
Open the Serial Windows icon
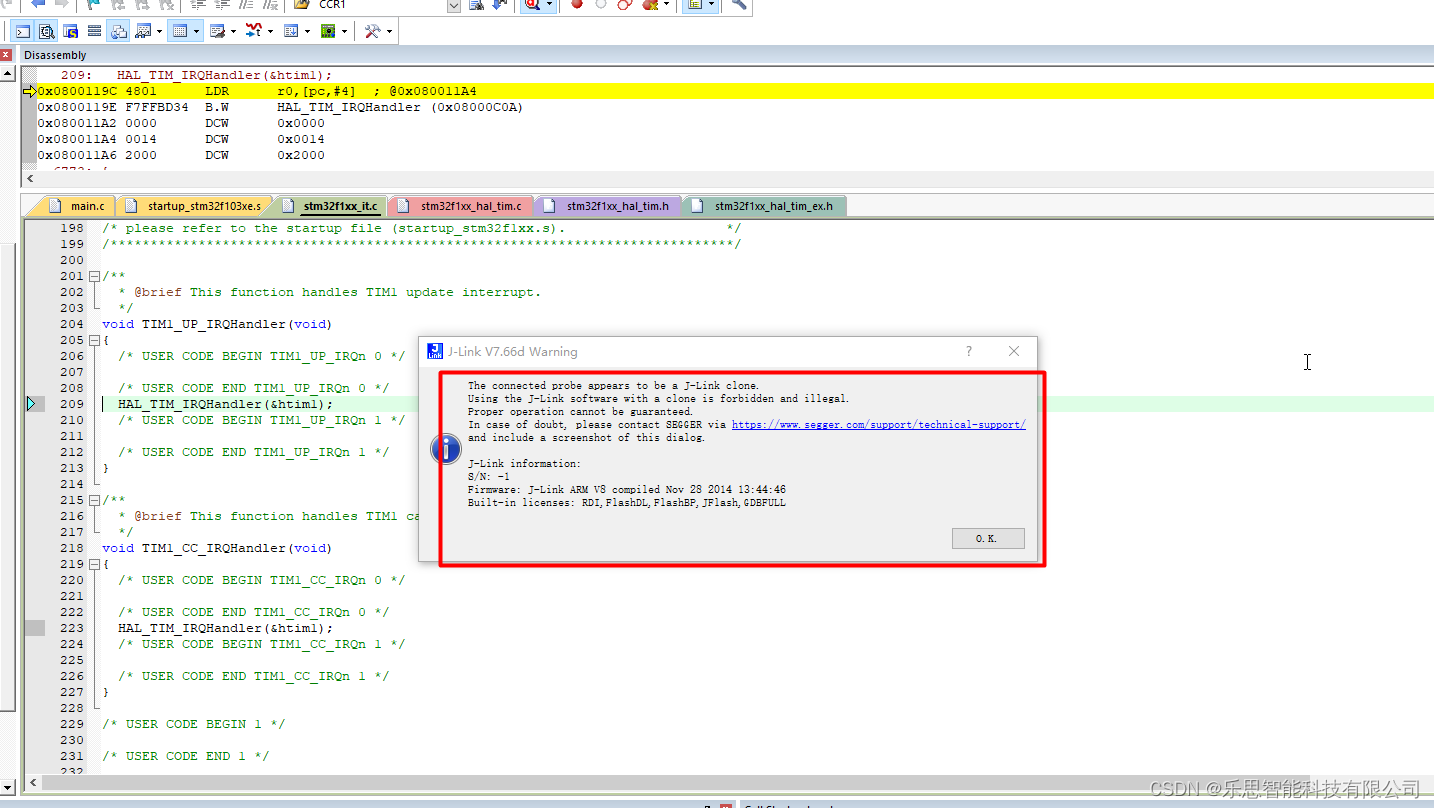(x=217, y=32)
